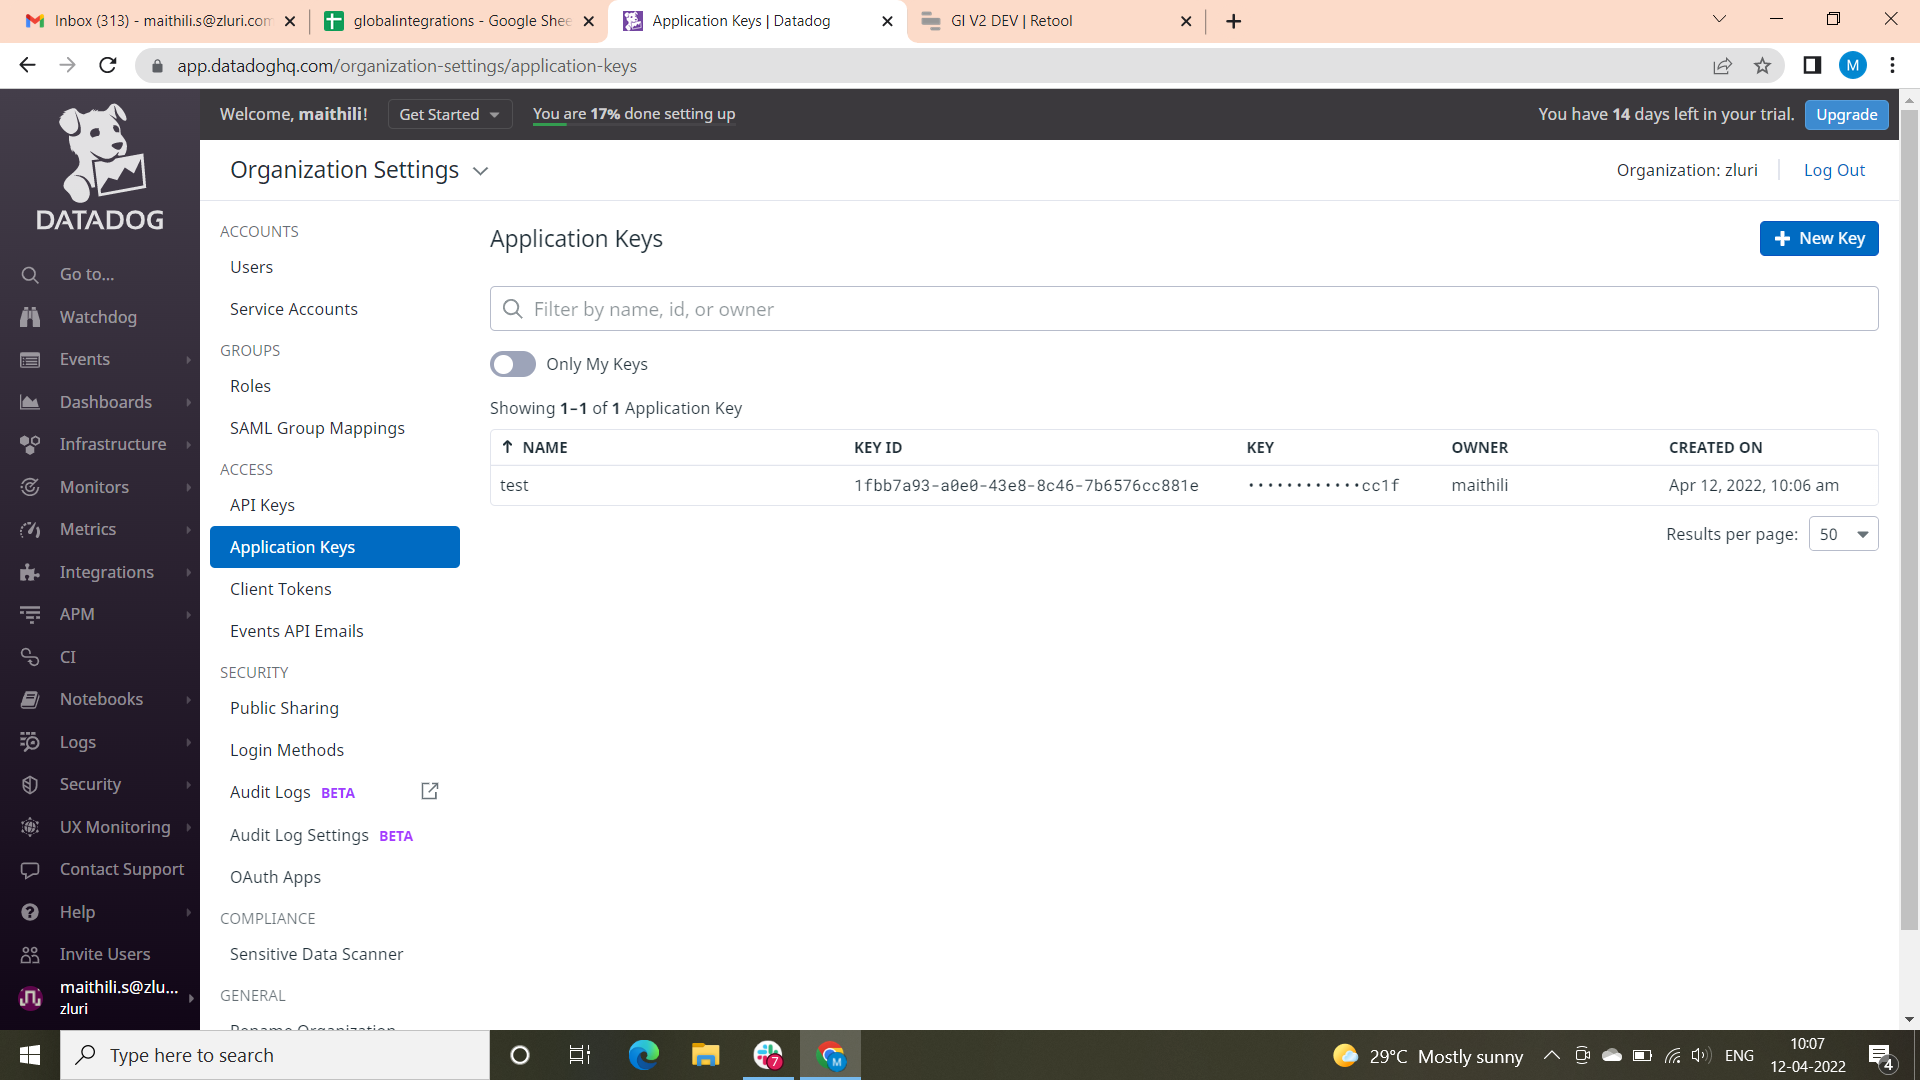Sort table by NAME column
This screenshot has width=1920, height=1080.
click(534, 447)
